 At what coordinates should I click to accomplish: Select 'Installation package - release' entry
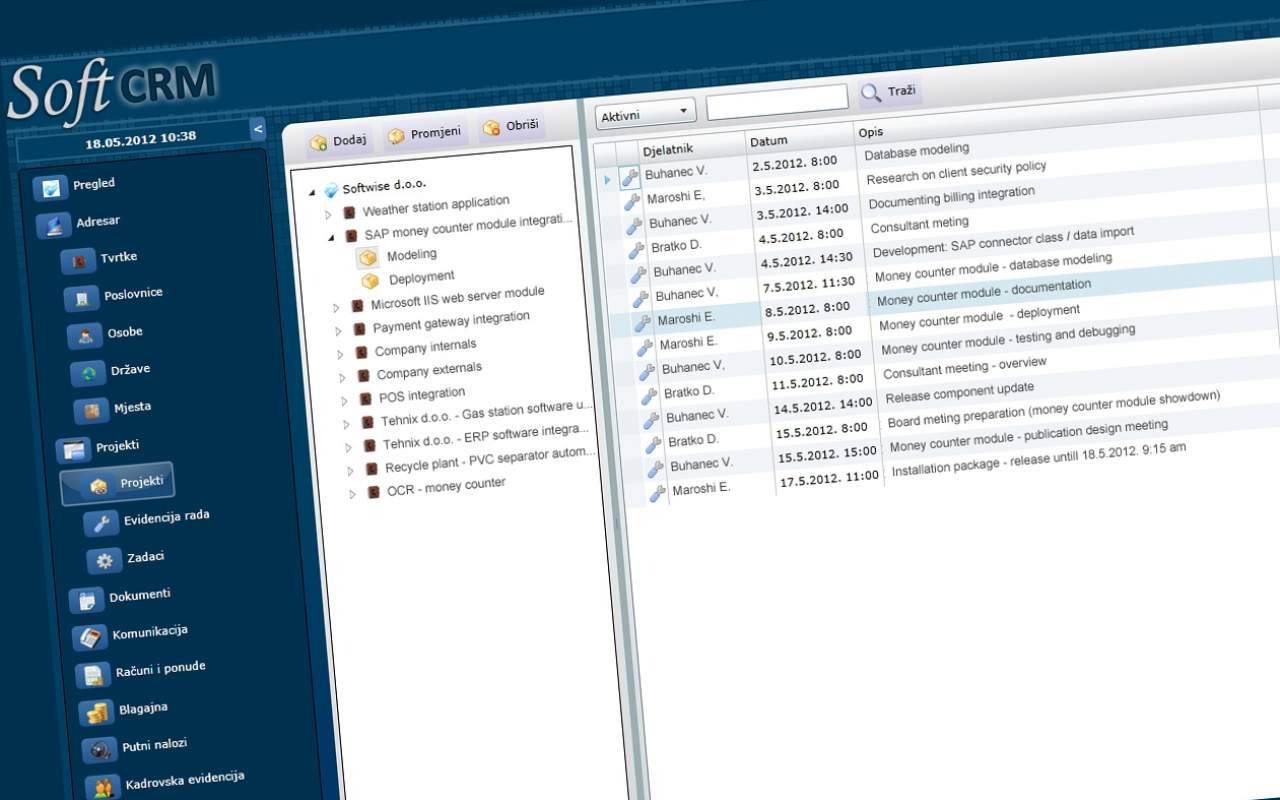click(x=1038, y=459)
